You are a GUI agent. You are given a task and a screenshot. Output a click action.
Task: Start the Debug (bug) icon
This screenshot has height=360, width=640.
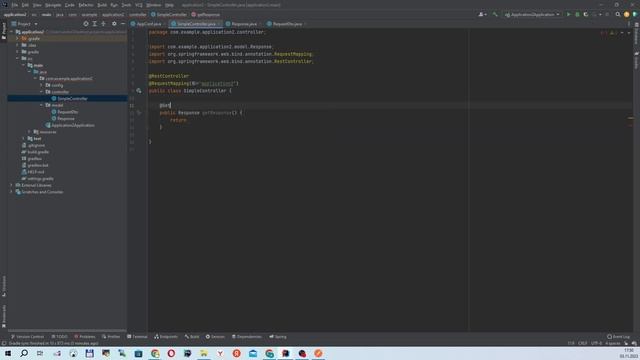(577, 14)
